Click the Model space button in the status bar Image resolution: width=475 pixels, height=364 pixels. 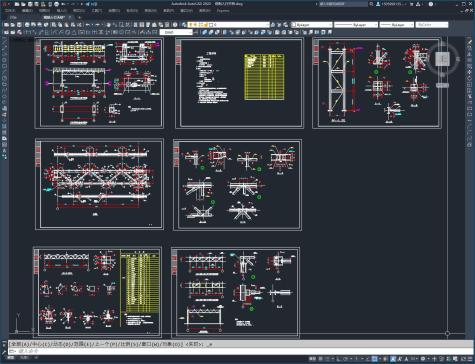tap(313, 359)
